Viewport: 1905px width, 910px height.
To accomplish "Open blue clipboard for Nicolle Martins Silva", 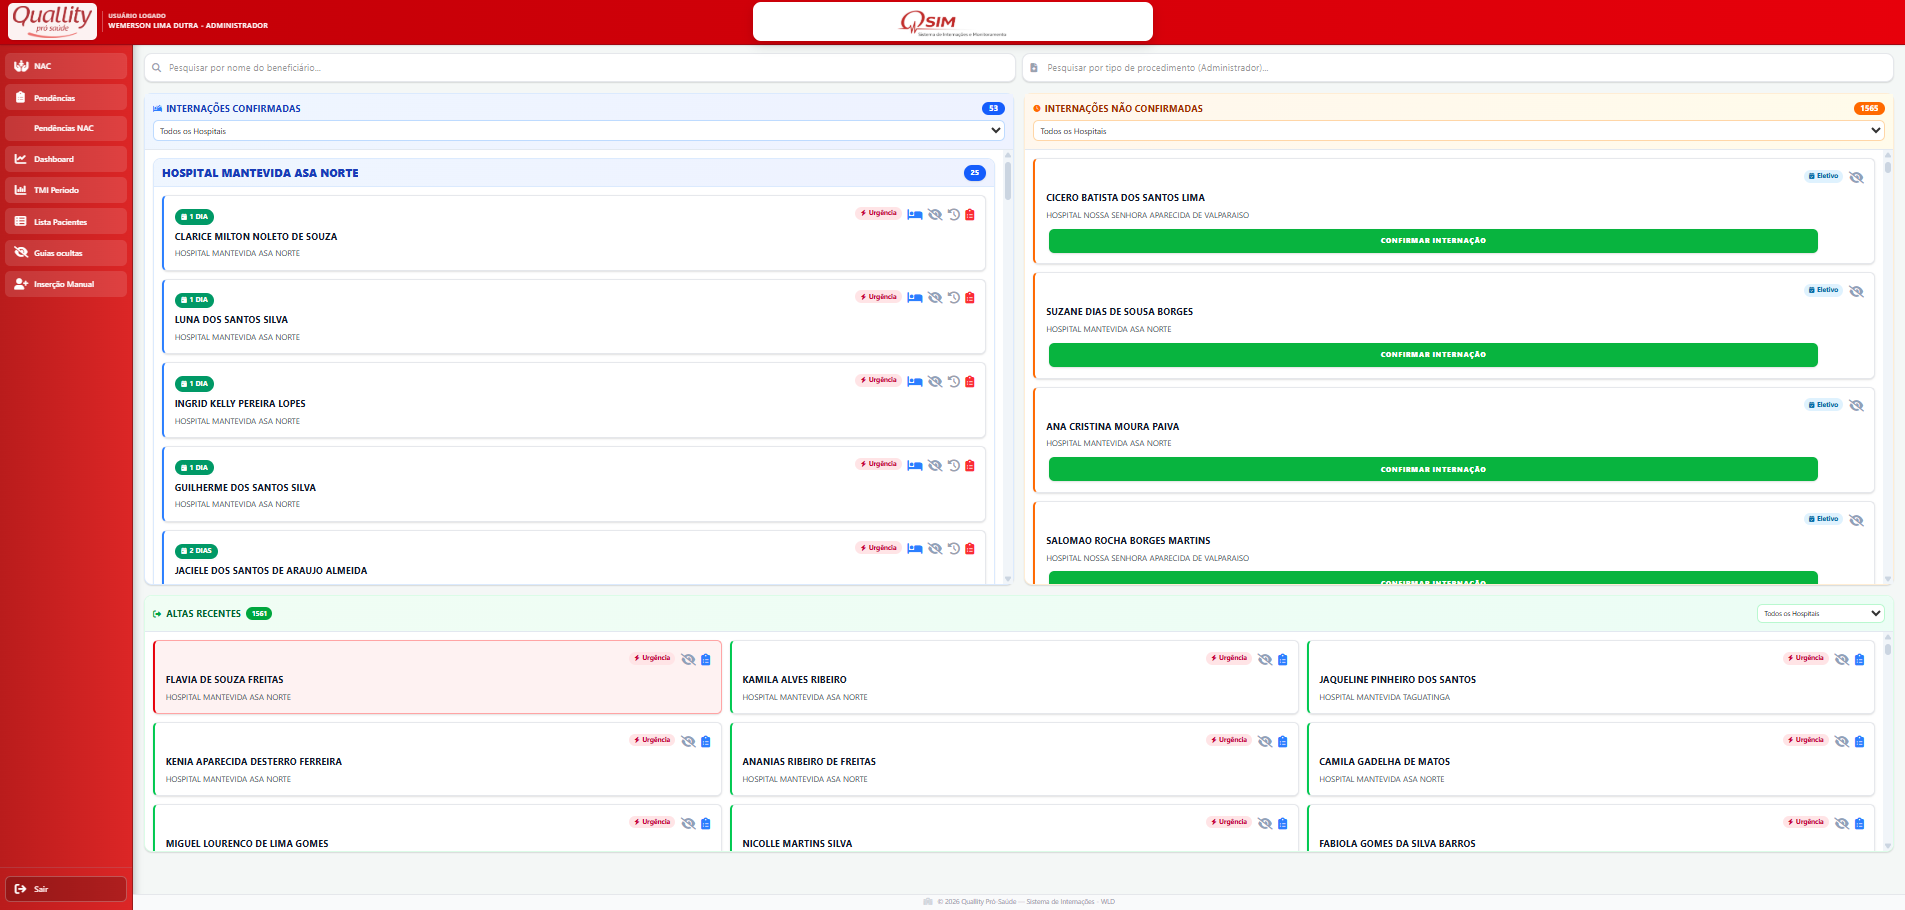I will (1283, 823).
